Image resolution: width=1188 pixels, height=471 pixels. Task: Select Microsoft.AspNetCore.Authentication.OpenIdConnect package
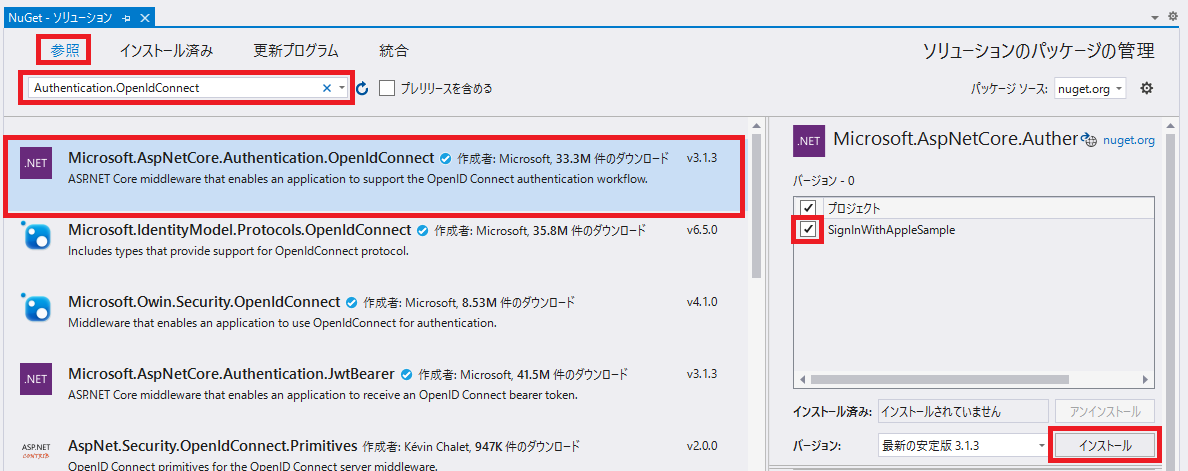[x=374, y=176]
